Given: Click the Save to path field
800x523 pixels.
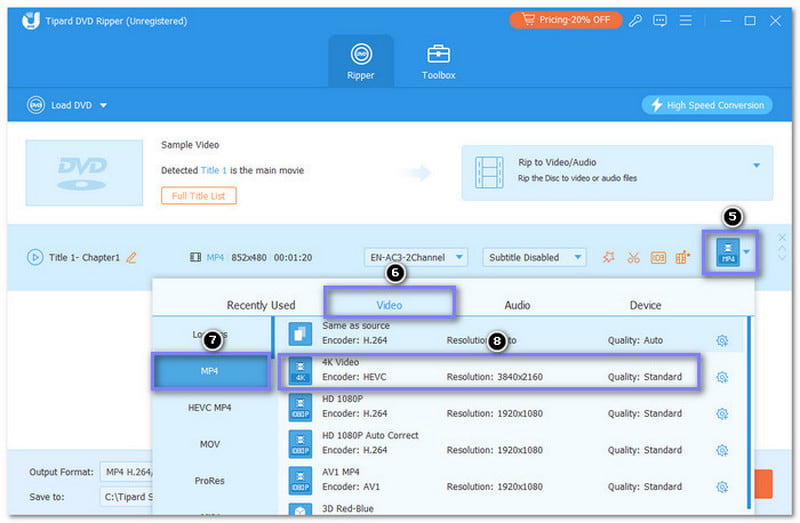Looking at the screenshot, I should pos(126,496).
